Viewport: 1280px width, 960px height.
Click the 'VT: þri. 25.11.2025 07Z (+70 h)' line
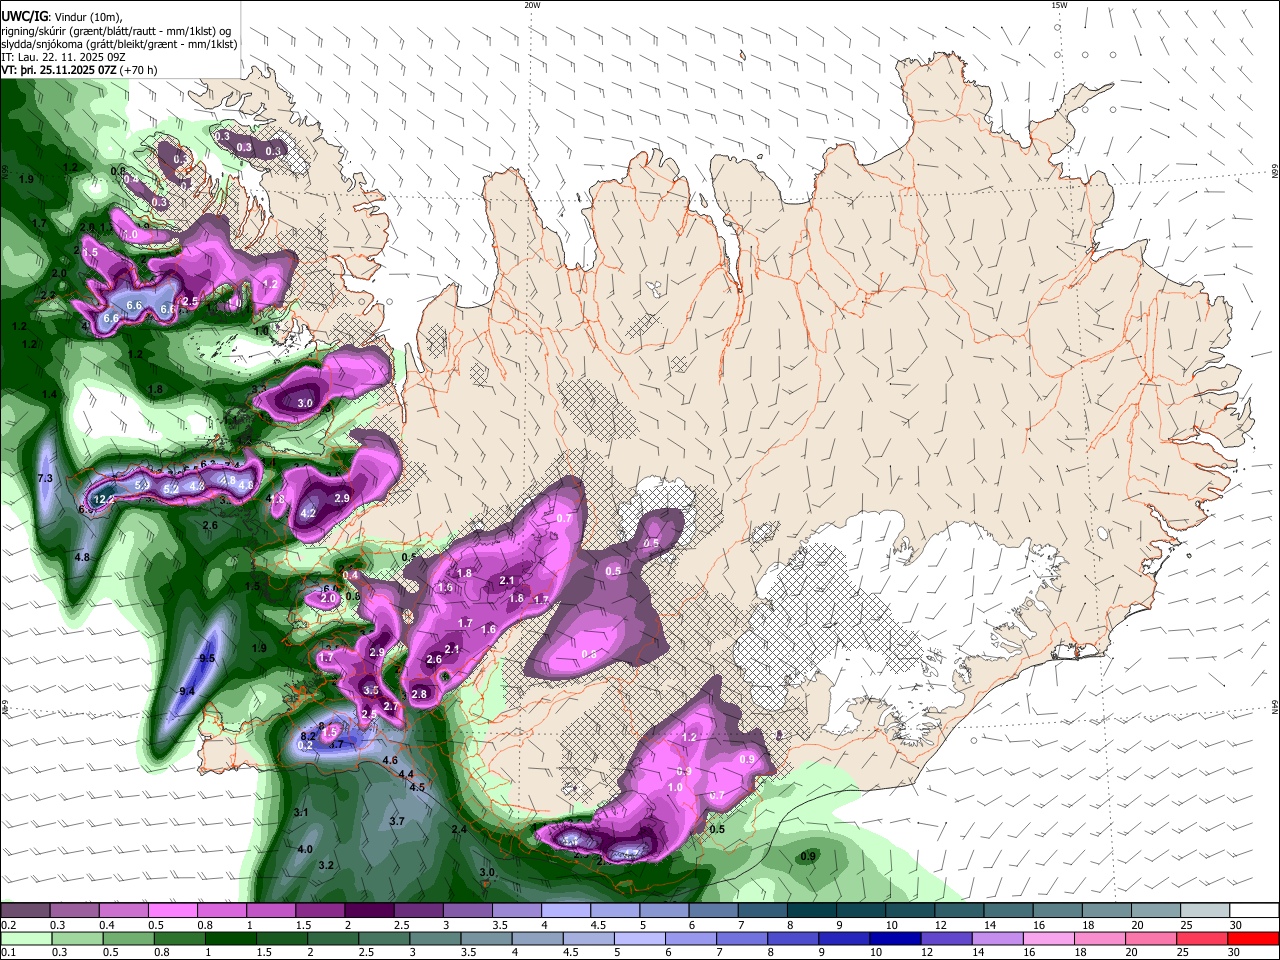point(79,70)
